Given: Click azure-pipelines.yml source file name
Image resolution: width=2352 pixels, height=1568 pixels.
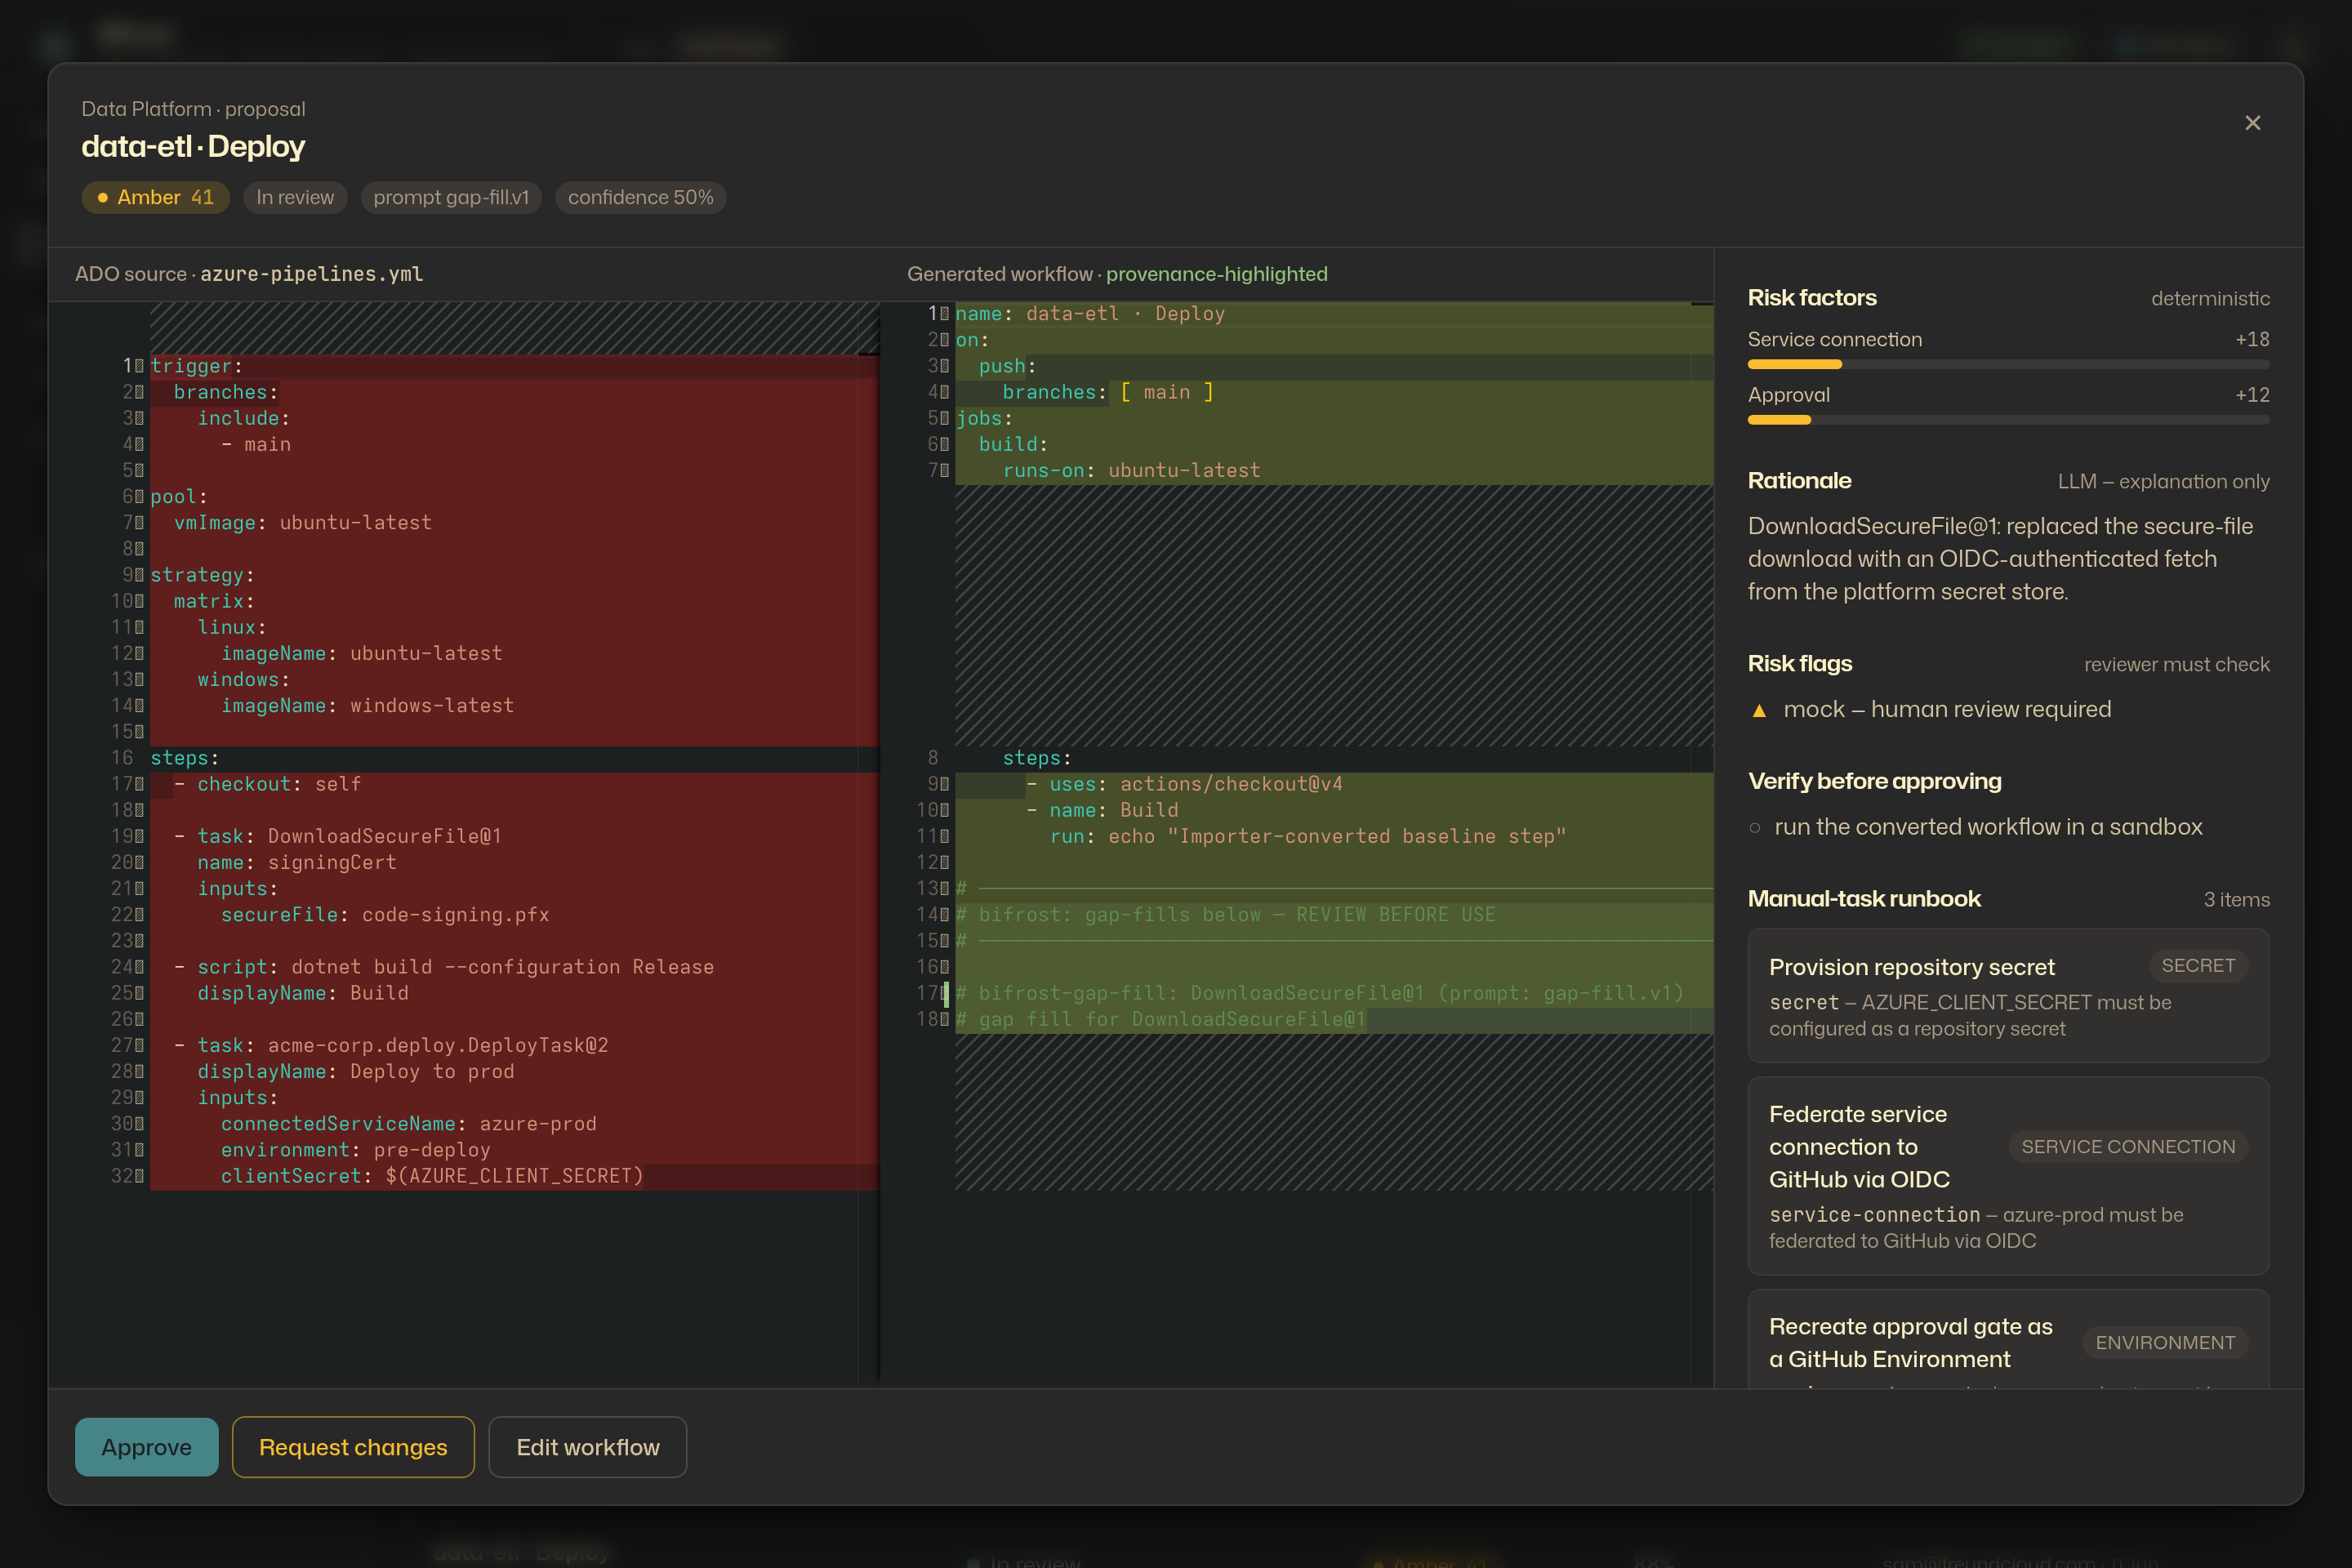Looking at the screenshot, I should (x=311, y=274).
